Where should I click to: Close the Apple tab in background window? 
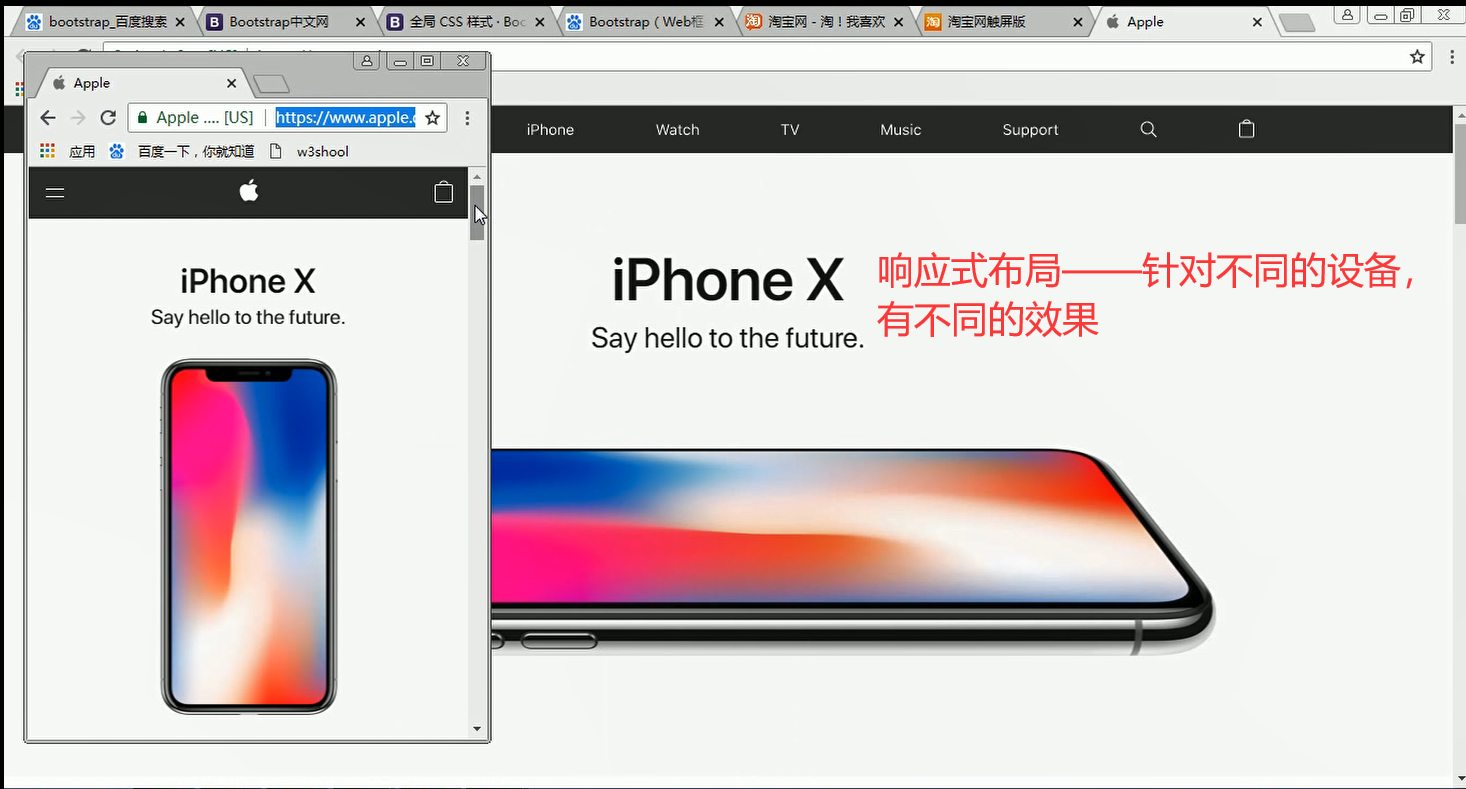1257,22
